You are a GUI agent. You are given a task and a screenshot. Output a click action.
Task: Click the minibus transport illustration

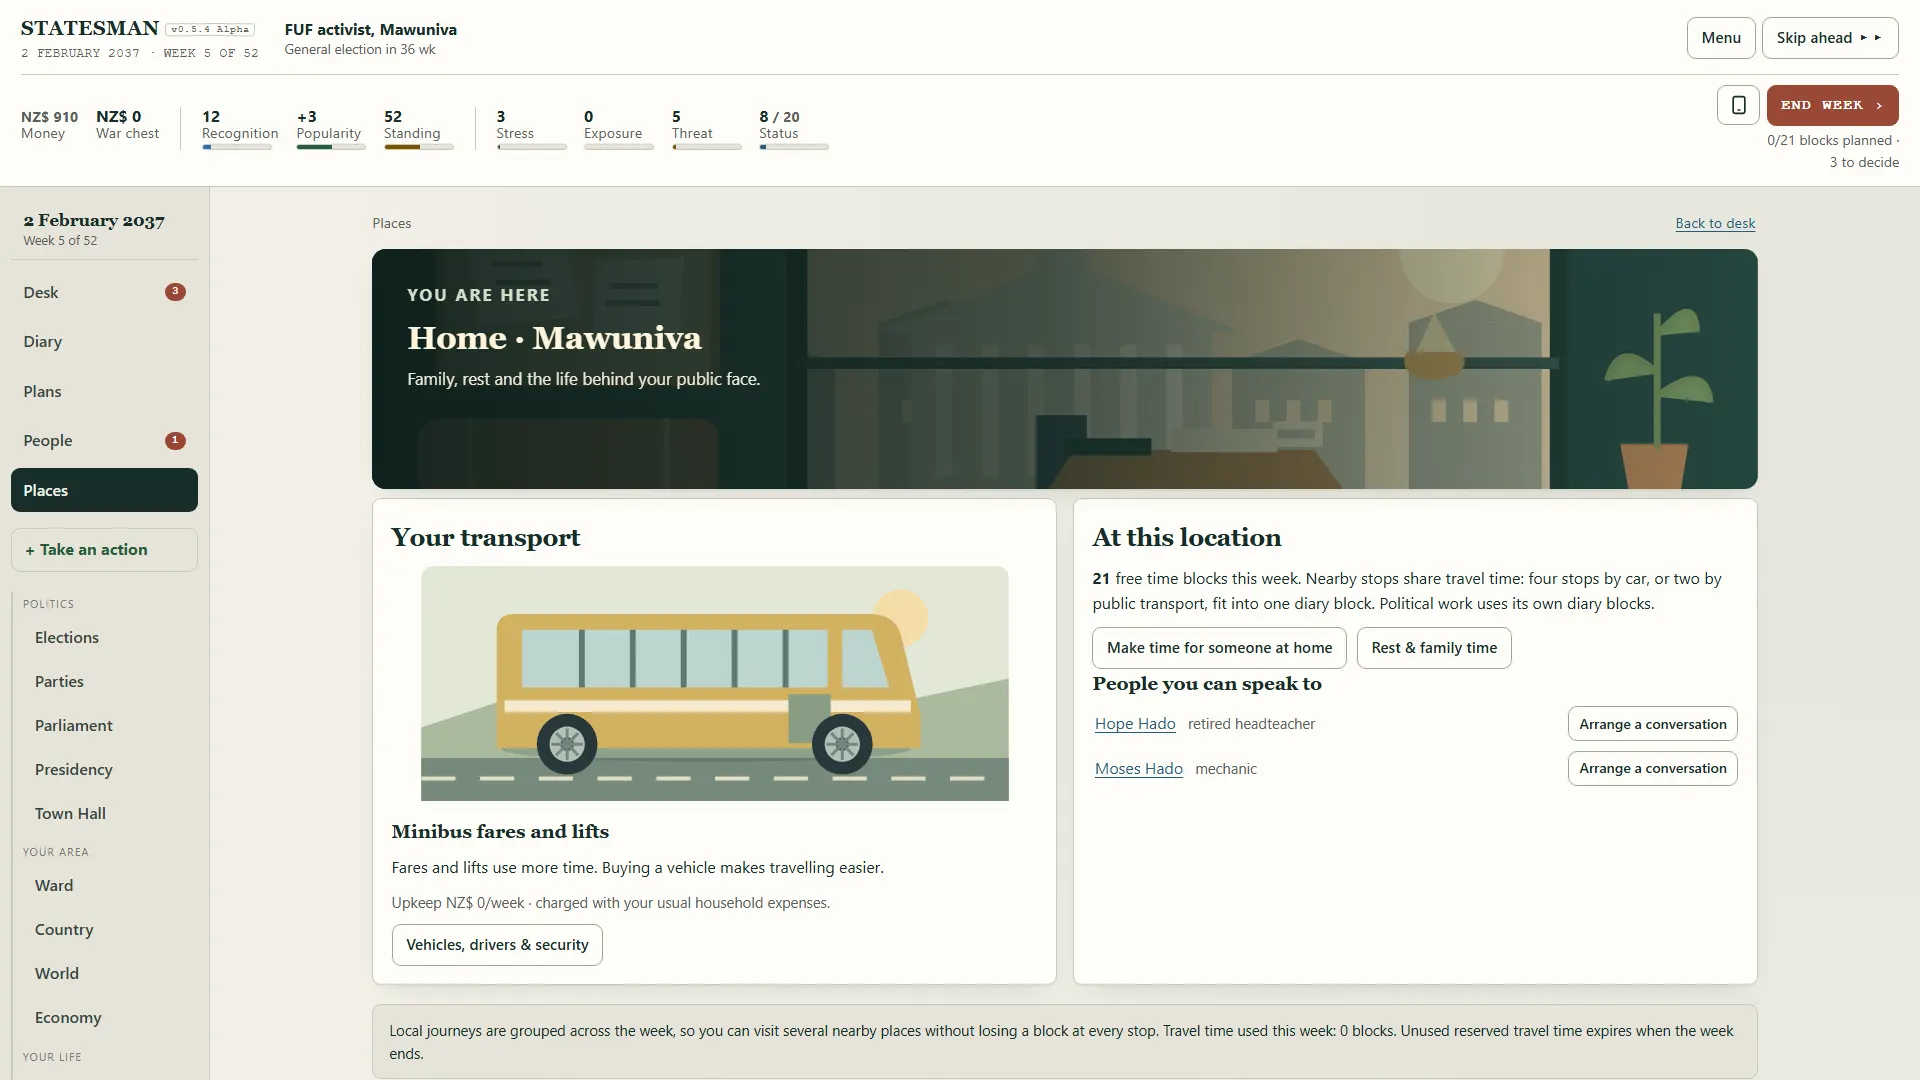click(714, 683)
